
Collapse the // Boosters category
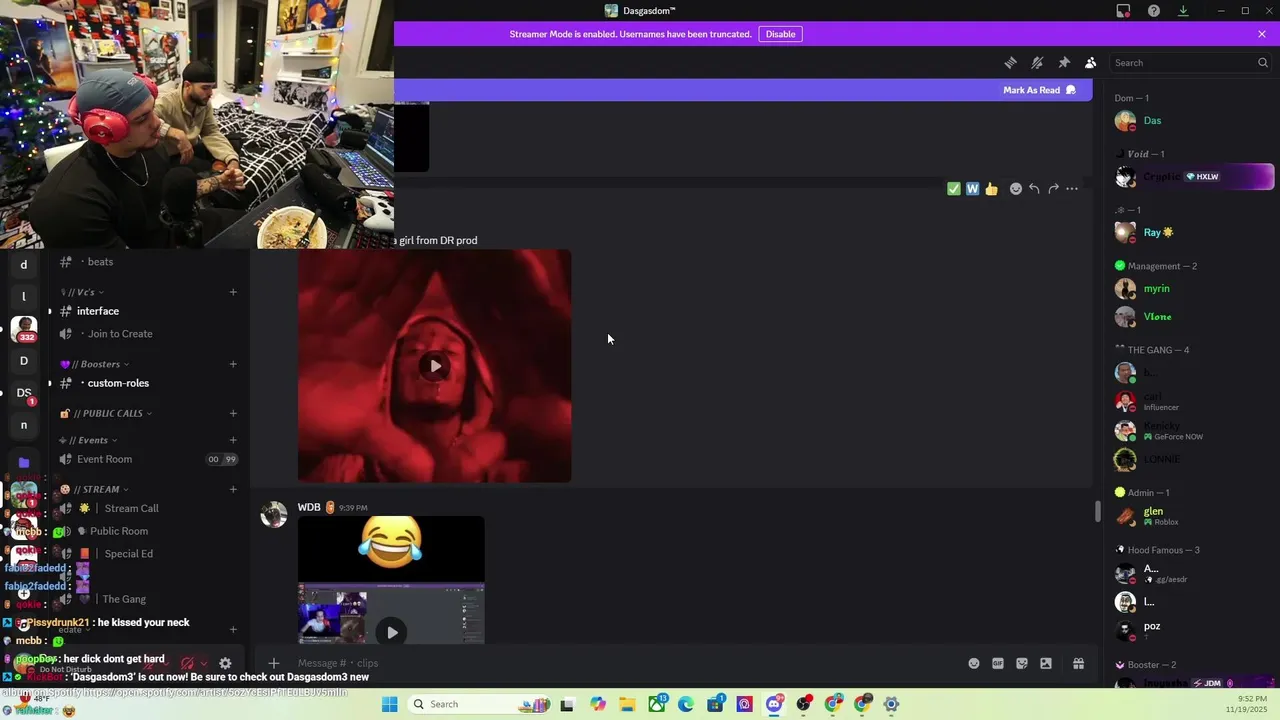pyautogui.click(x=94, y=364)
